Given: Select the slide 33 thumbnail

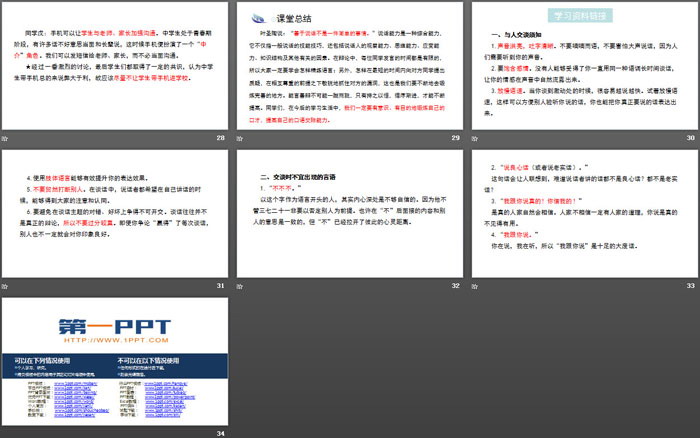Looking at the screenshot, I should 582,213.
